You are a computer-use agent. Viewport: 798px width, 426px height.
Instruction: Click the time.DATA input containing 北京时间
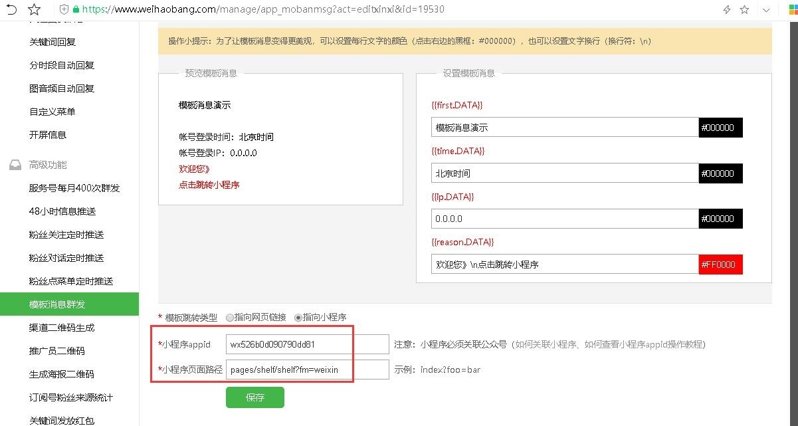point(565,174)
